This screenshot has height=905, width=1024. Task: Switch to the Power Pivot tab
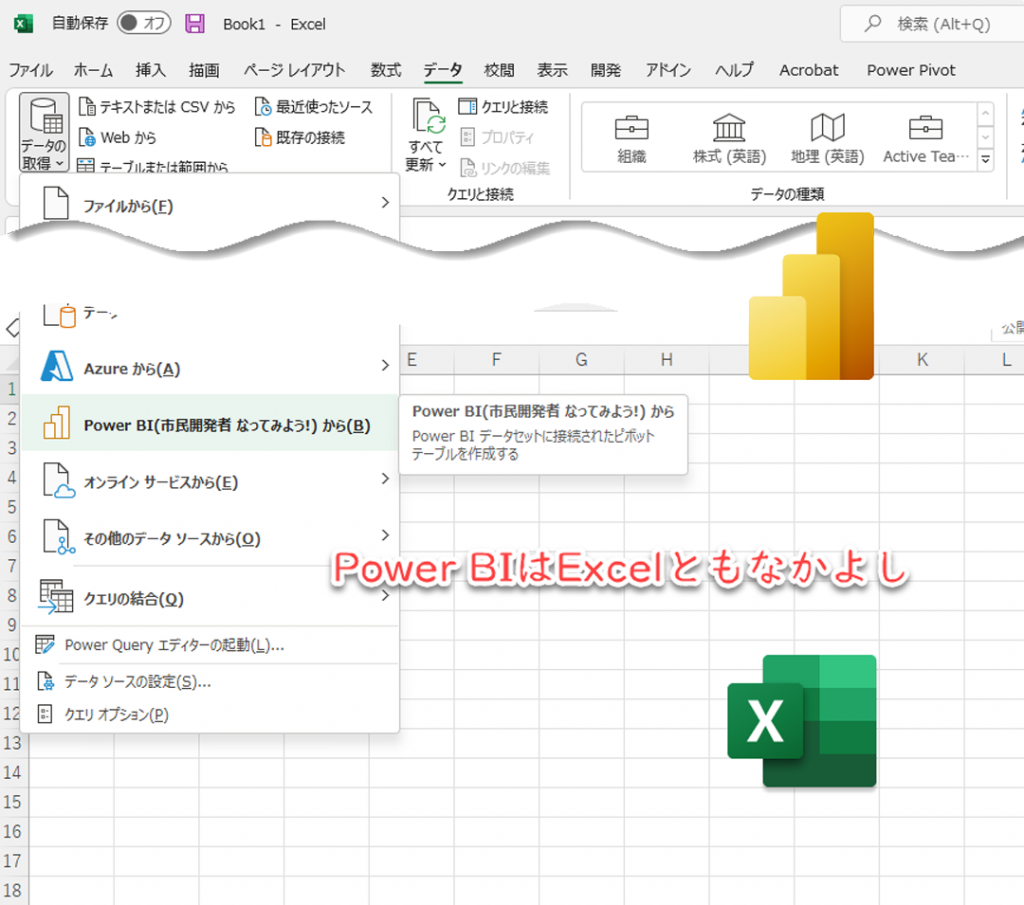pos(911,70)
